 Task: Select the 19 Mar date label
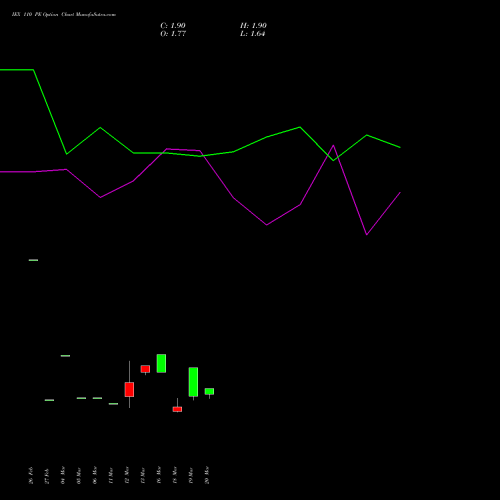[191, 475]
